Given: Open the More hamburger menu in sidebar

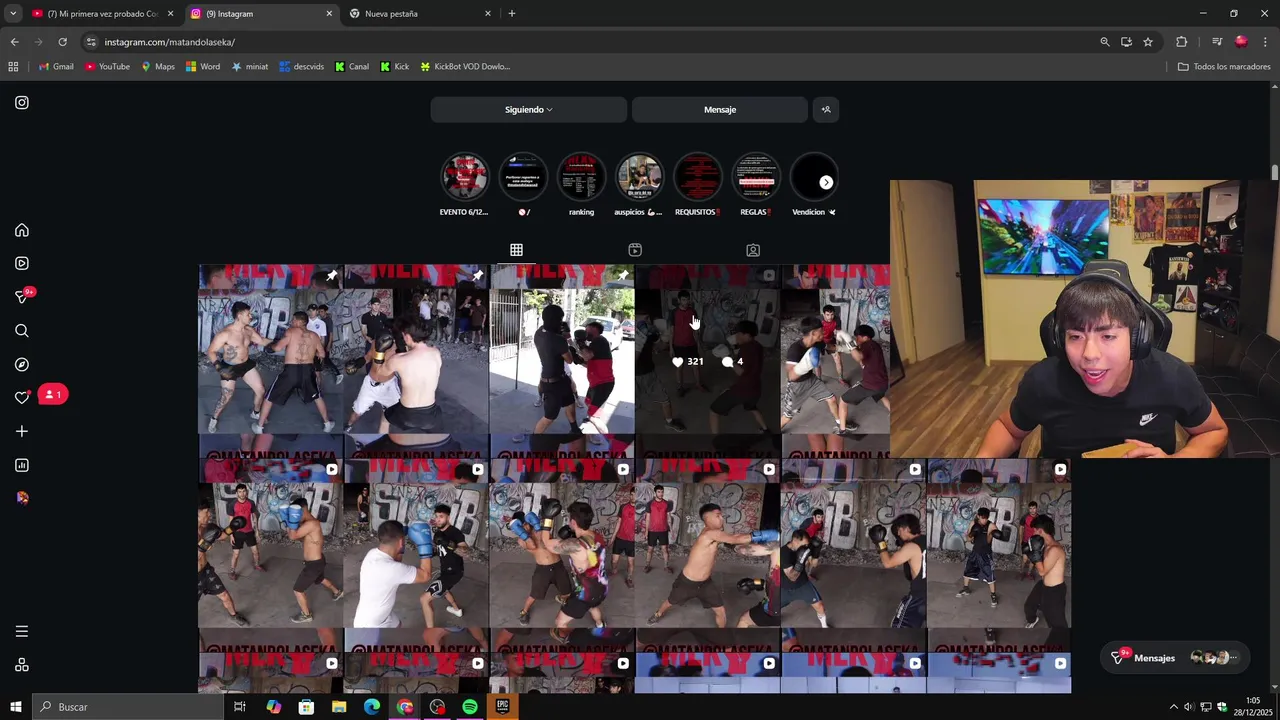Looking at the screenshot, I should tap(22, 631).
